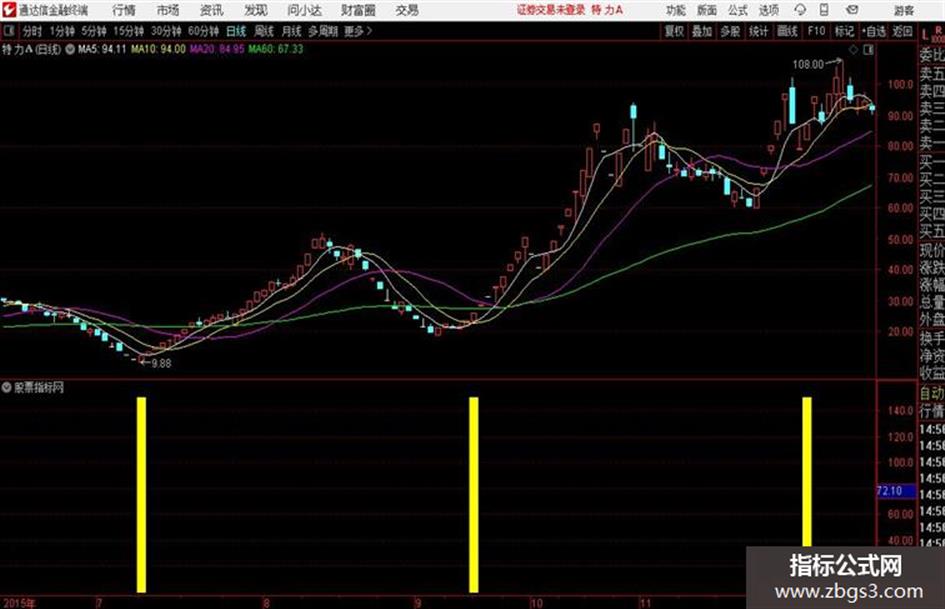Click the MA10: 94.00 value label
Screen dimensions: 945x609
click(159, 49)
